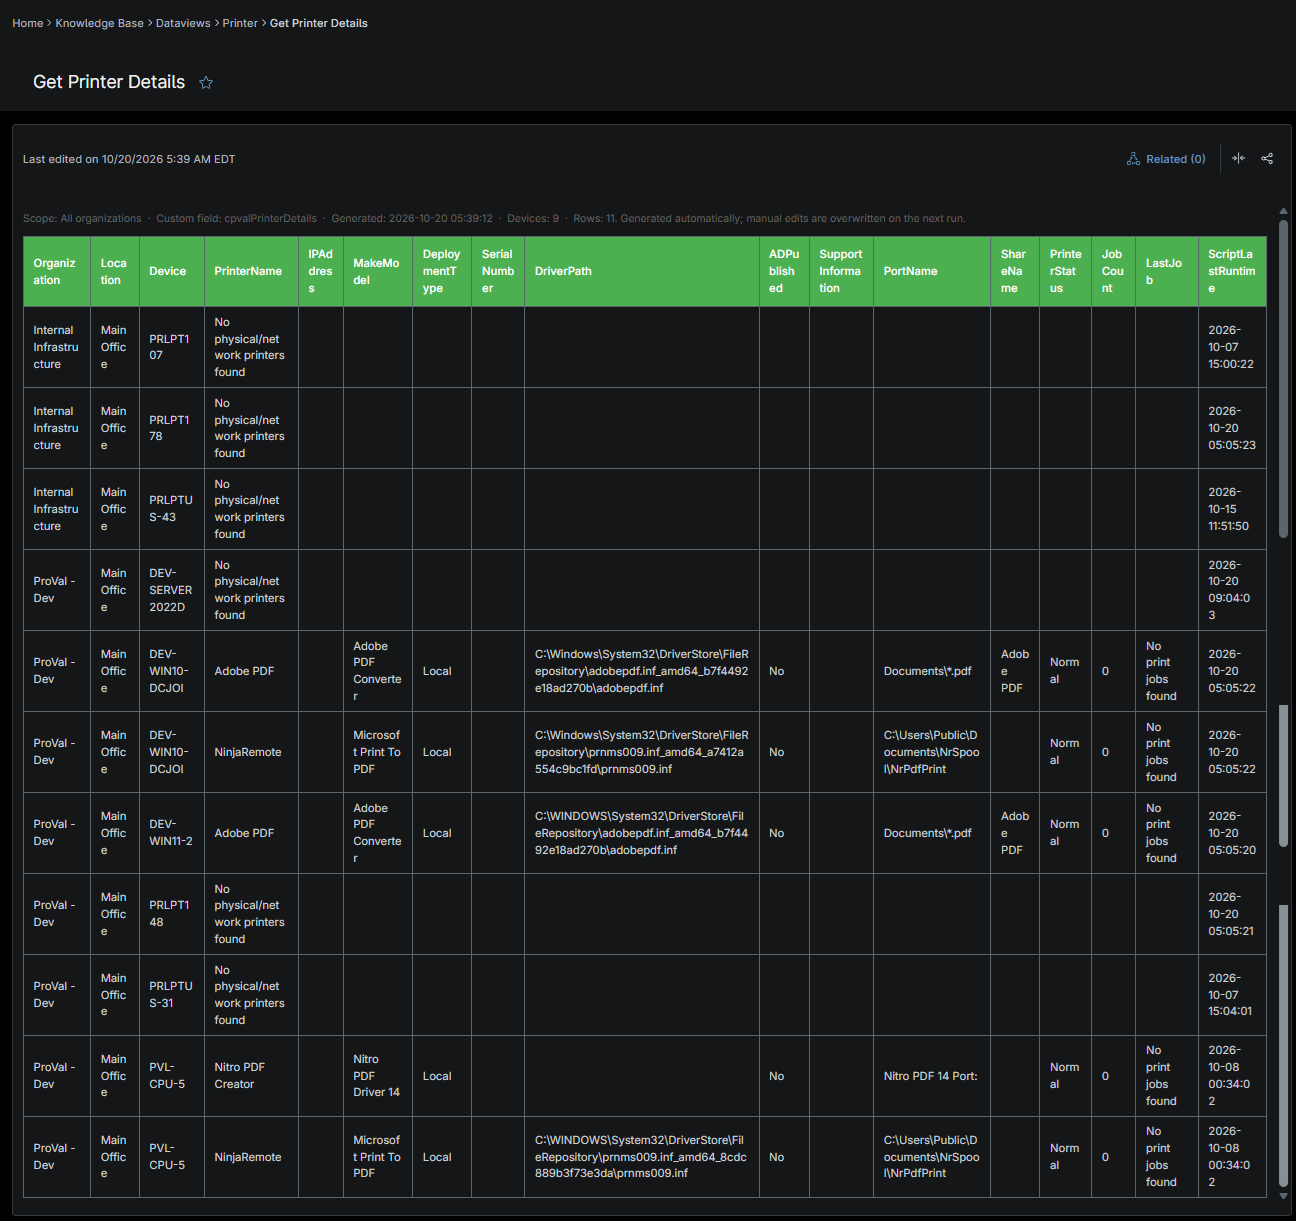Click the Nitro PDF Creator printer name

point(252,1076)
